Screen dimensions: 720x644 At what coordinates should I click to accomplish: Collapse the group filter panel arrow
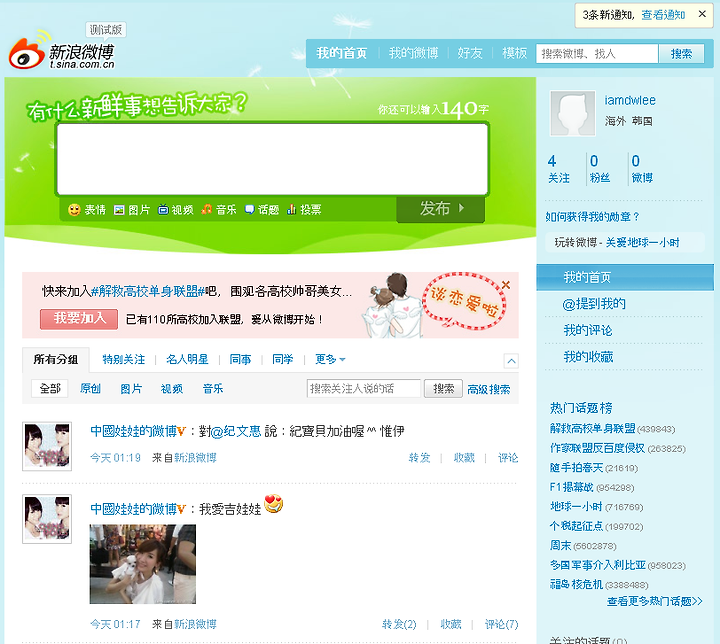click(511, 361)
